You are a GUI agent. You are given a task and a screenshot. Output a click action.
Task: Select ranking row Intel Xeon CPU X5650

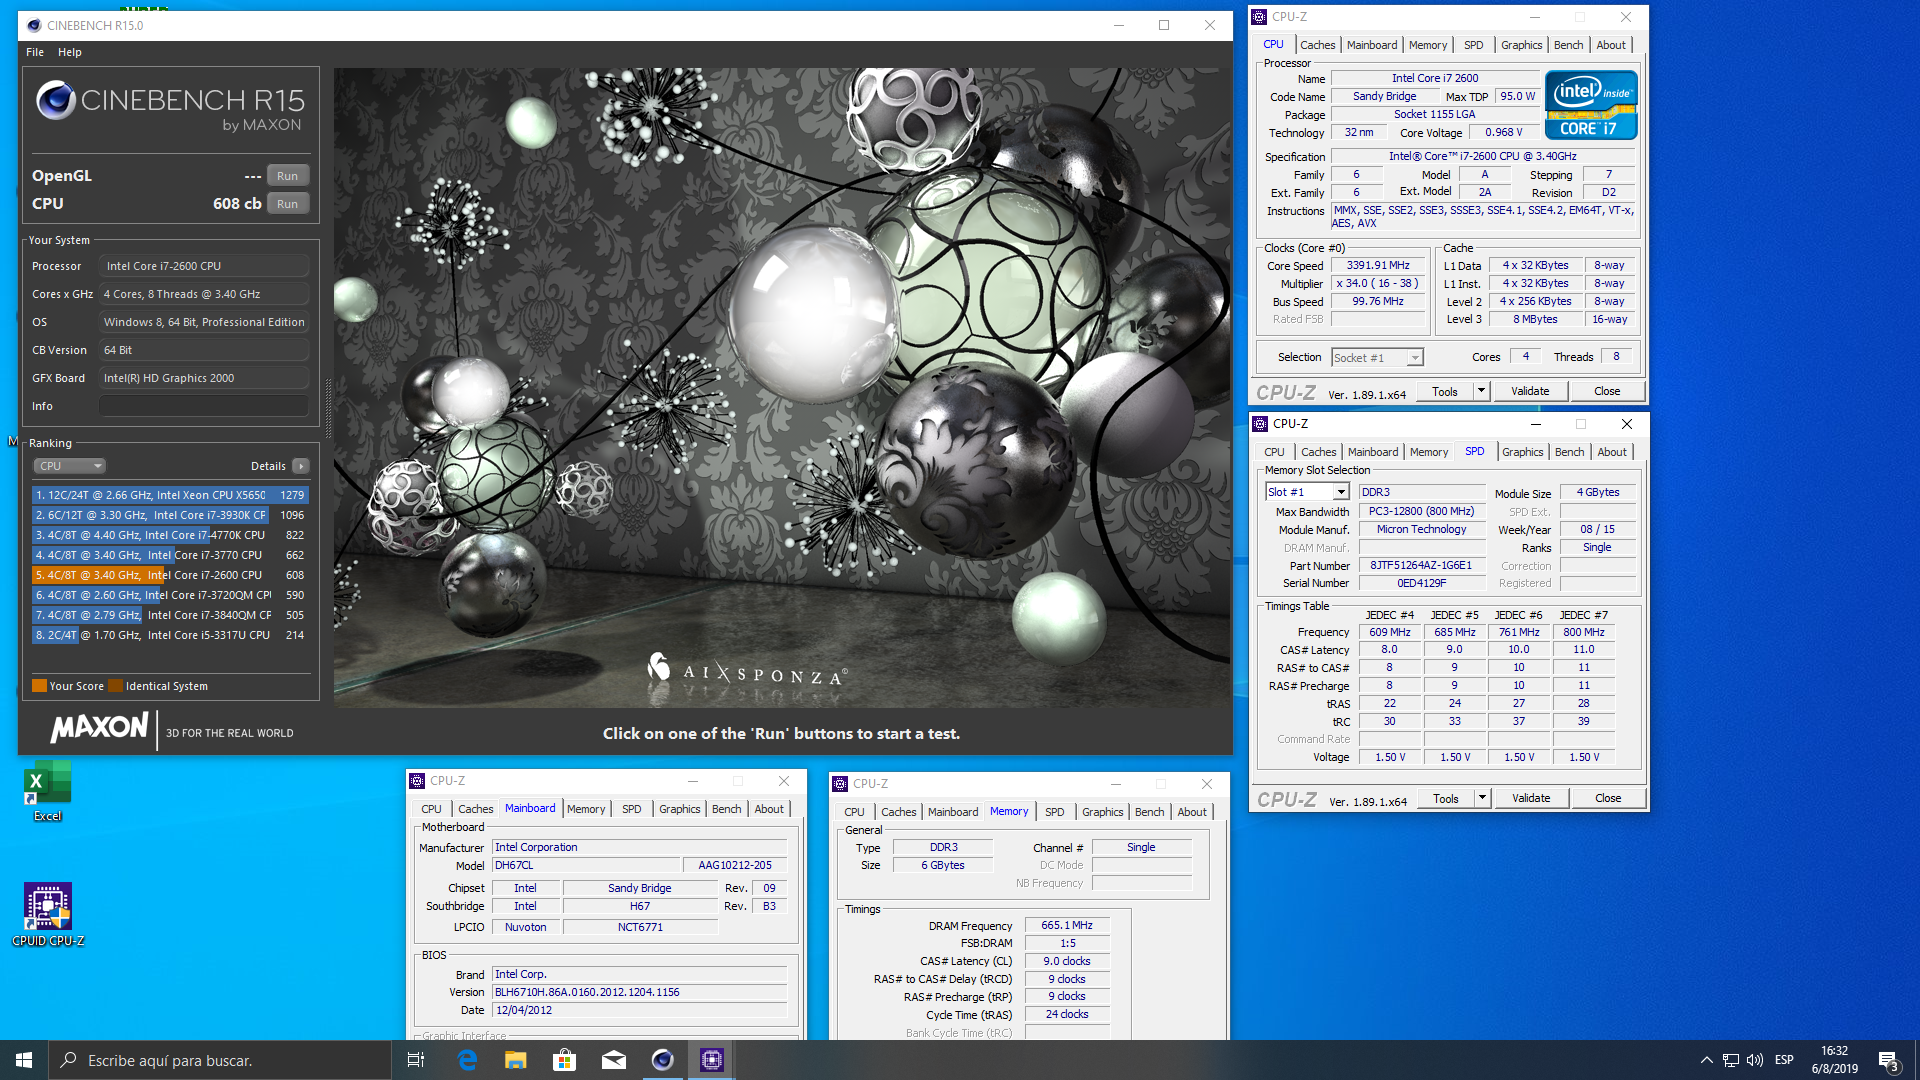tap(170, 495)
